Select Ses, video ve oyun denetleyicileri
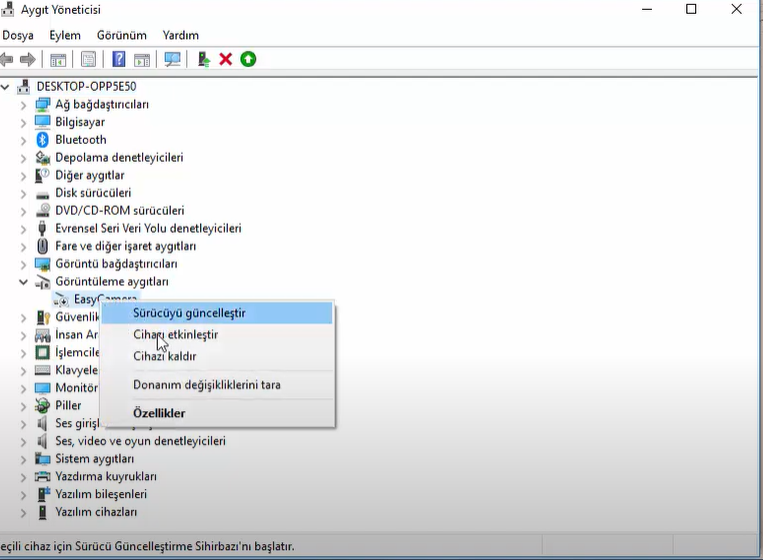The image size is (763, 560). 140,441
